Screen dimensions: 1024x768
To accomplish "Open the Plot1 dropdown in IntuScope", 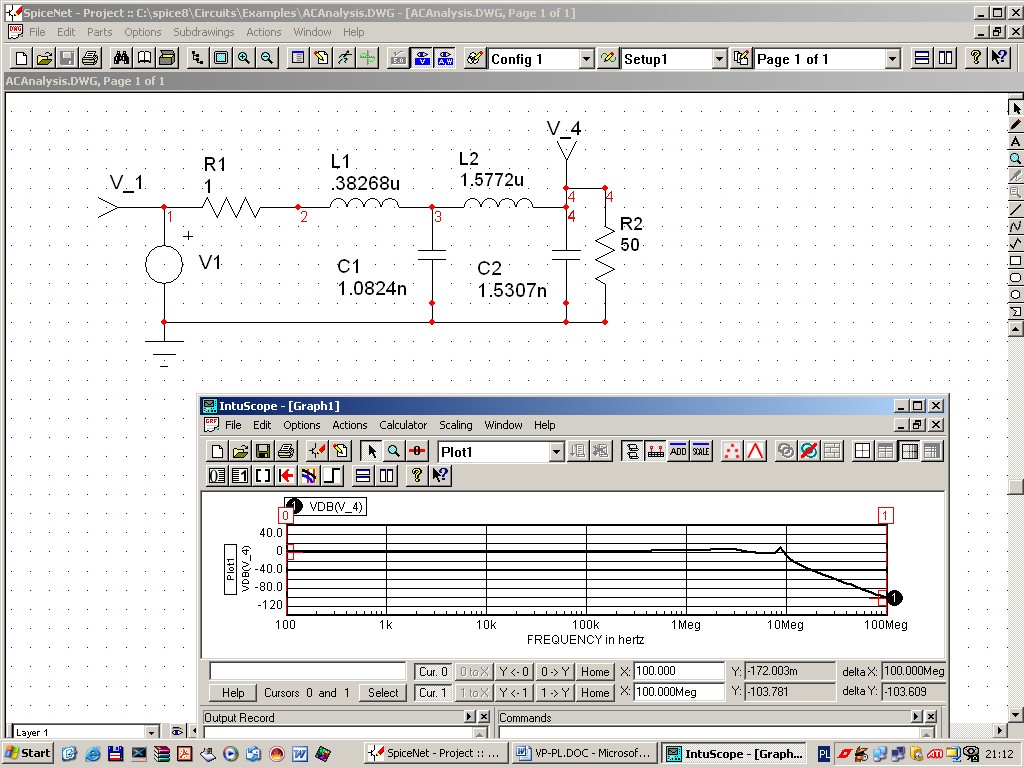I will tap(557, 452).
